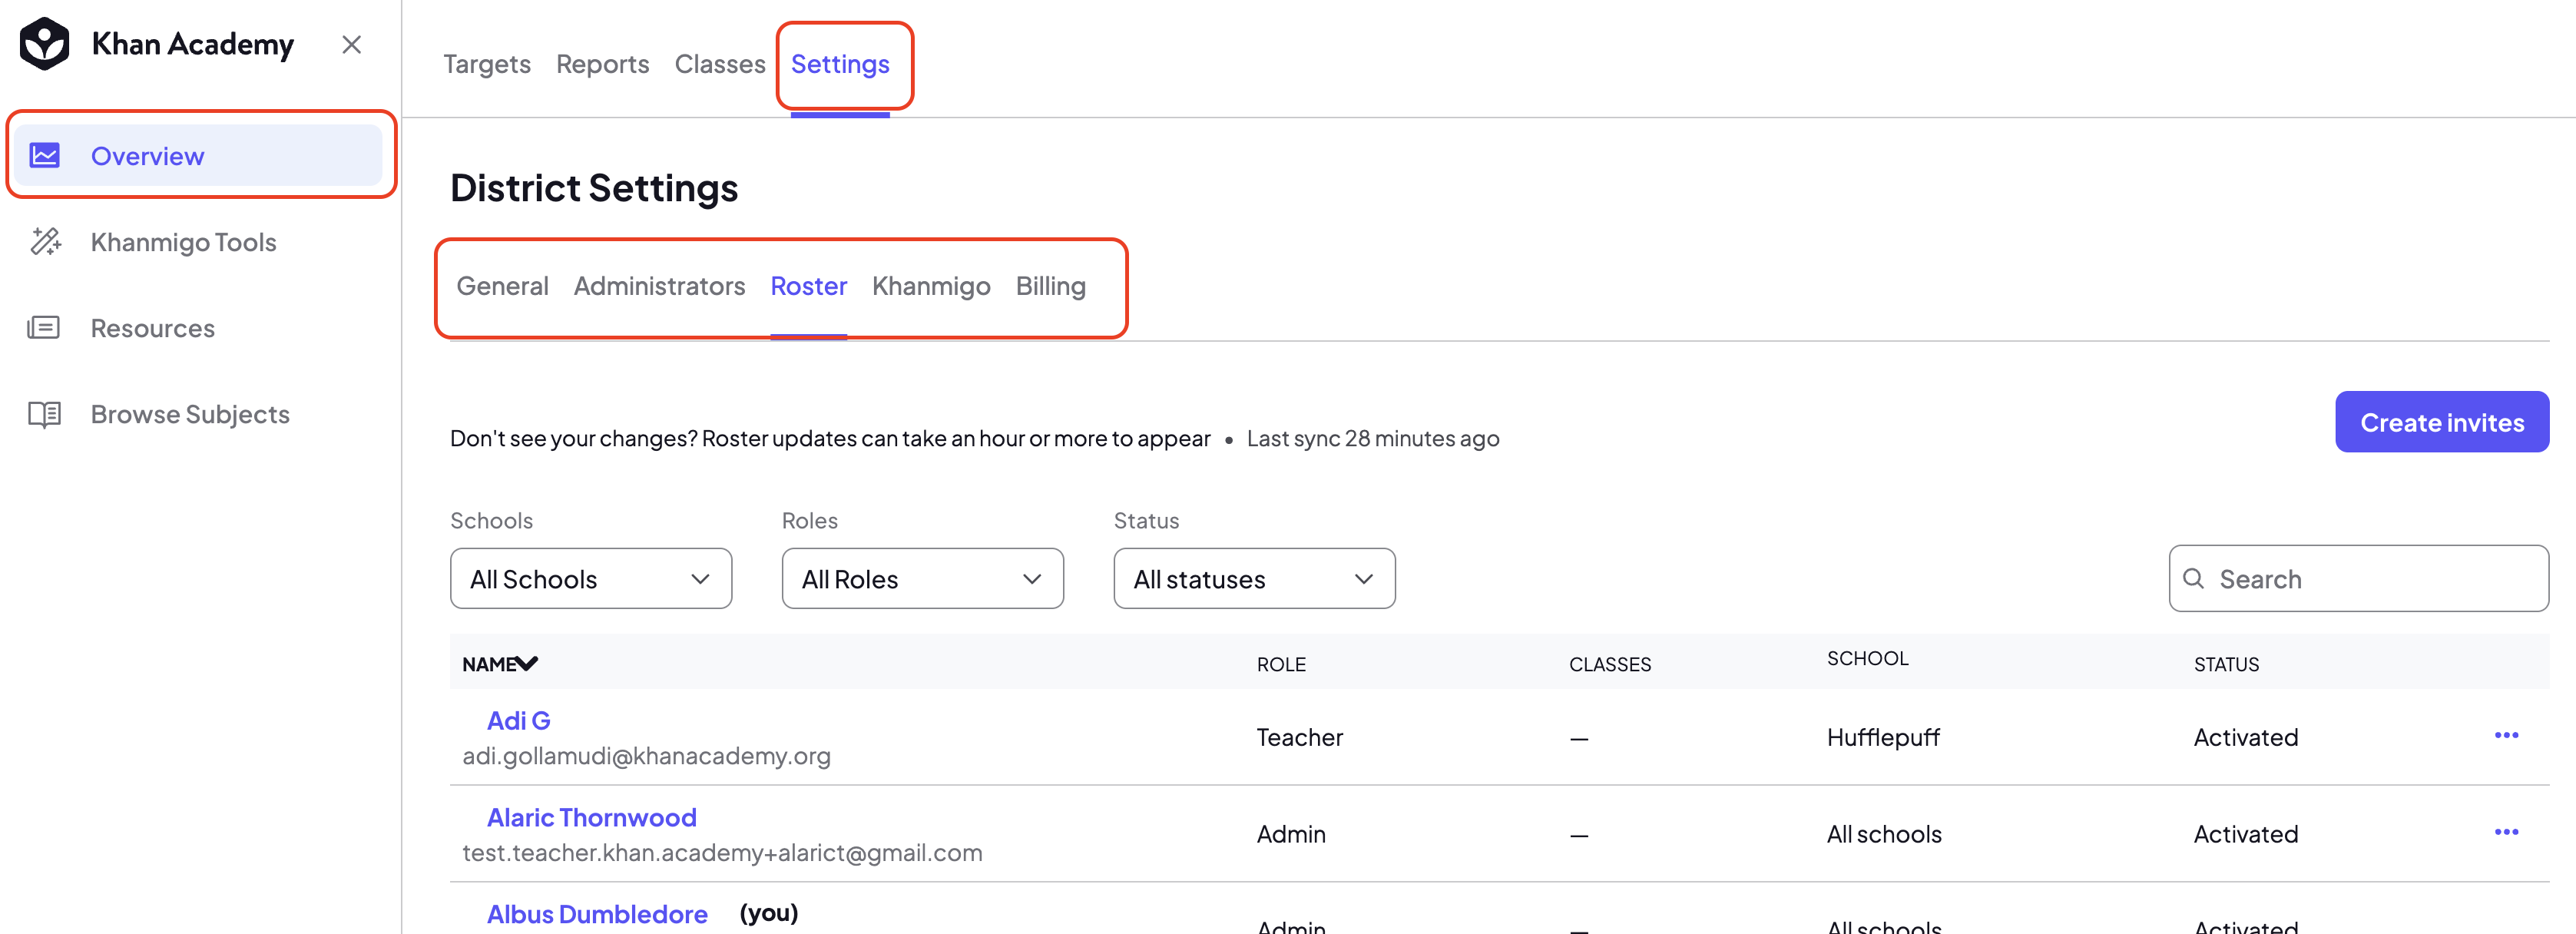The height and width of the screenshot is (934, 2576).
Task: Open the Alaric Thornwood profile link
Action: point(591,817)
